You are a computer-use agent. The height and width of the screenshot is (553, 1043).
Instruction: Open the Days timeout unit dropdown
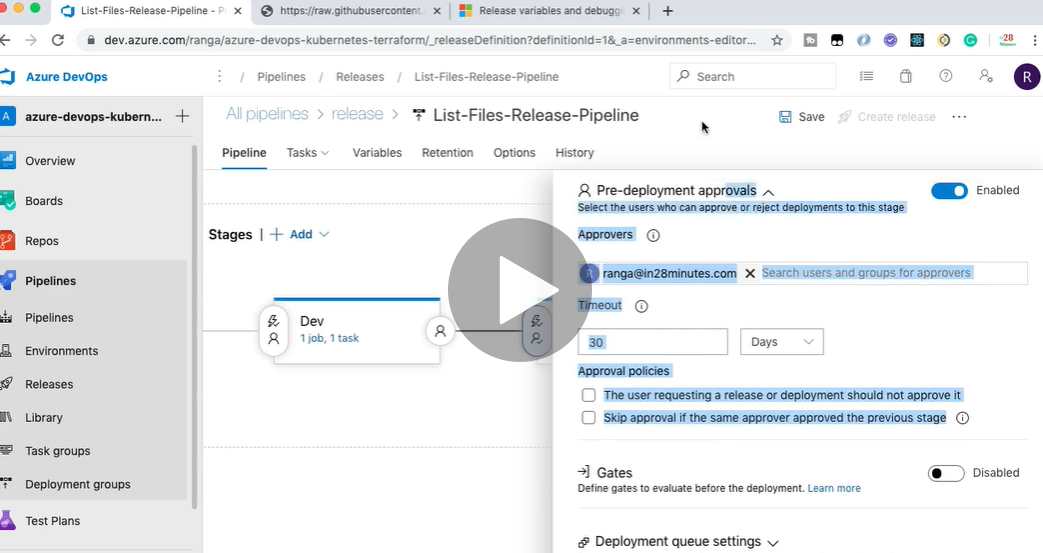coord(782,341)
